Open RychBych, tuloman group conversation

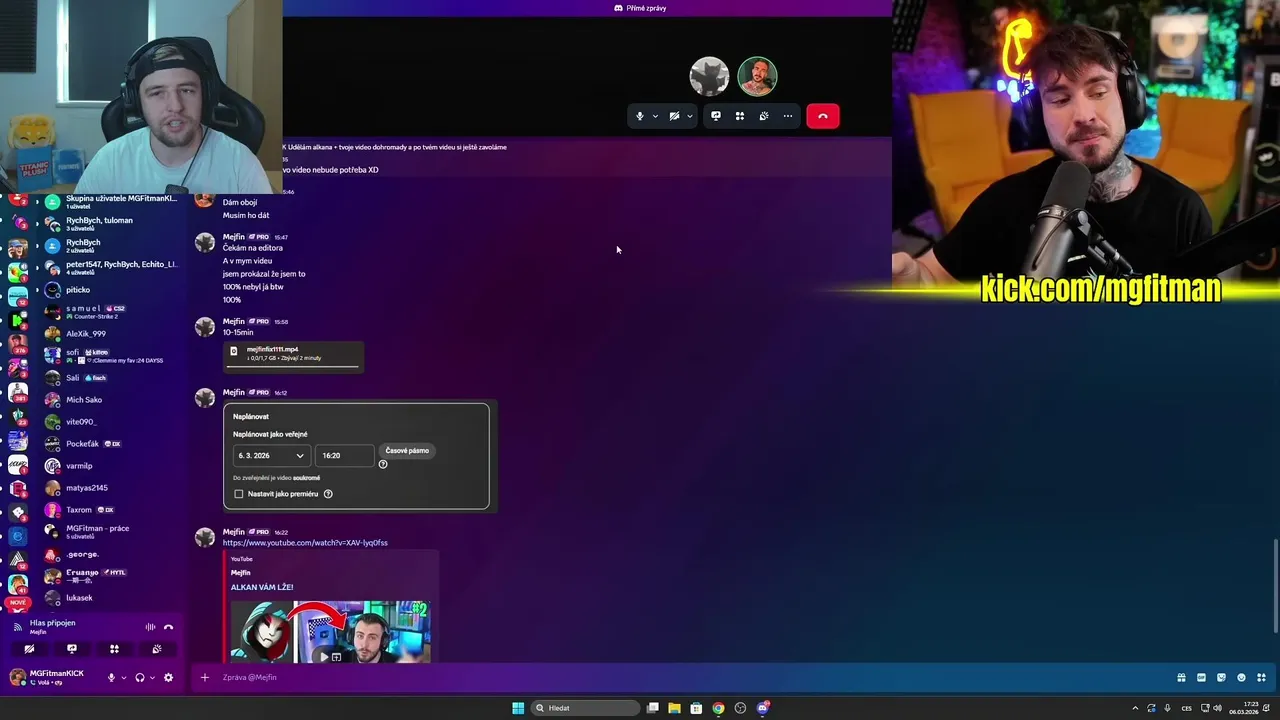coord(110,223)
